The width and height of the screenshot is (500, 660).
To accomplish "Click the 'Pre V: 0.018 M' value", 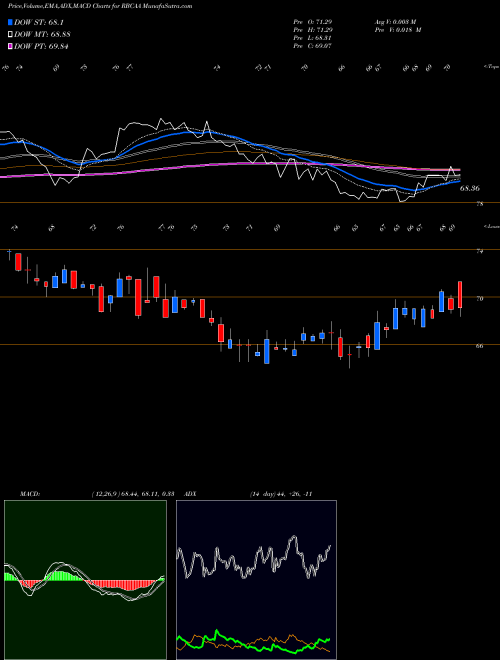I will pyautogui.click(x=397, y=30).
